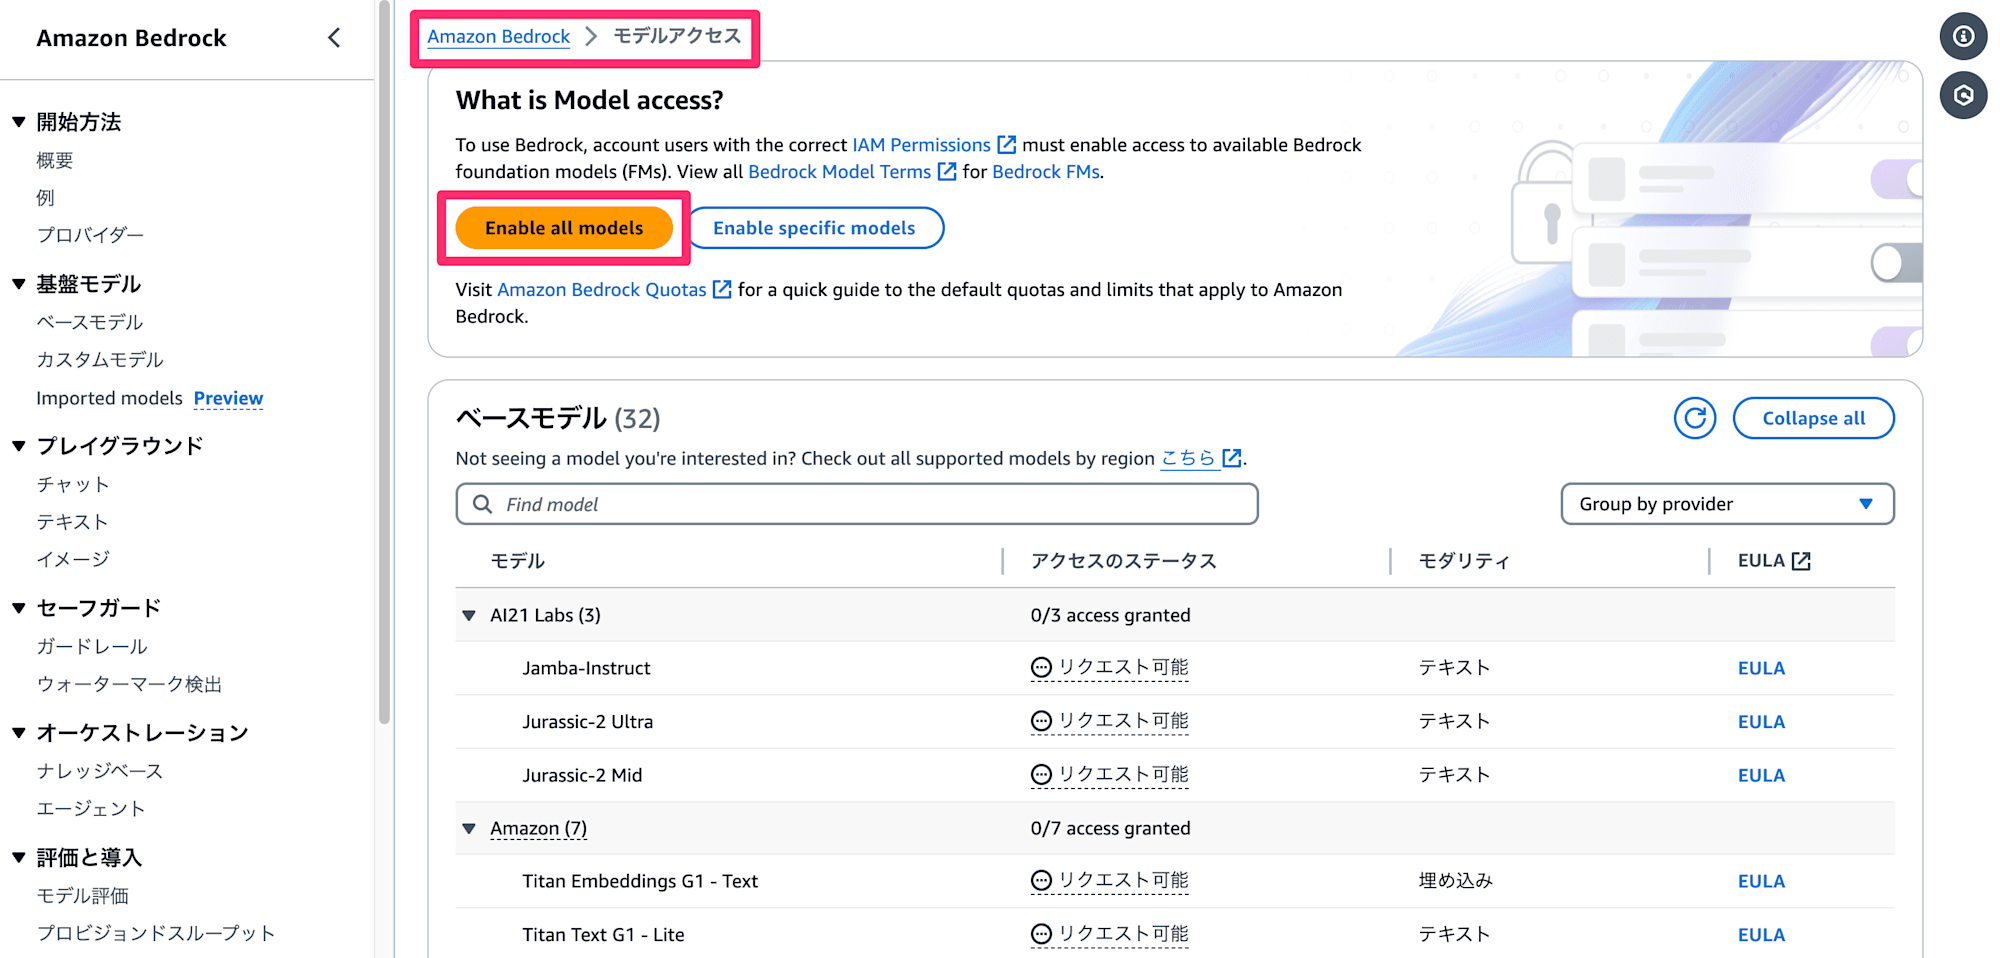This screenshot has height=958, width=2000.
Task: Open the EULA link for Jamba-Instruct
Action: coord(1761,668)
